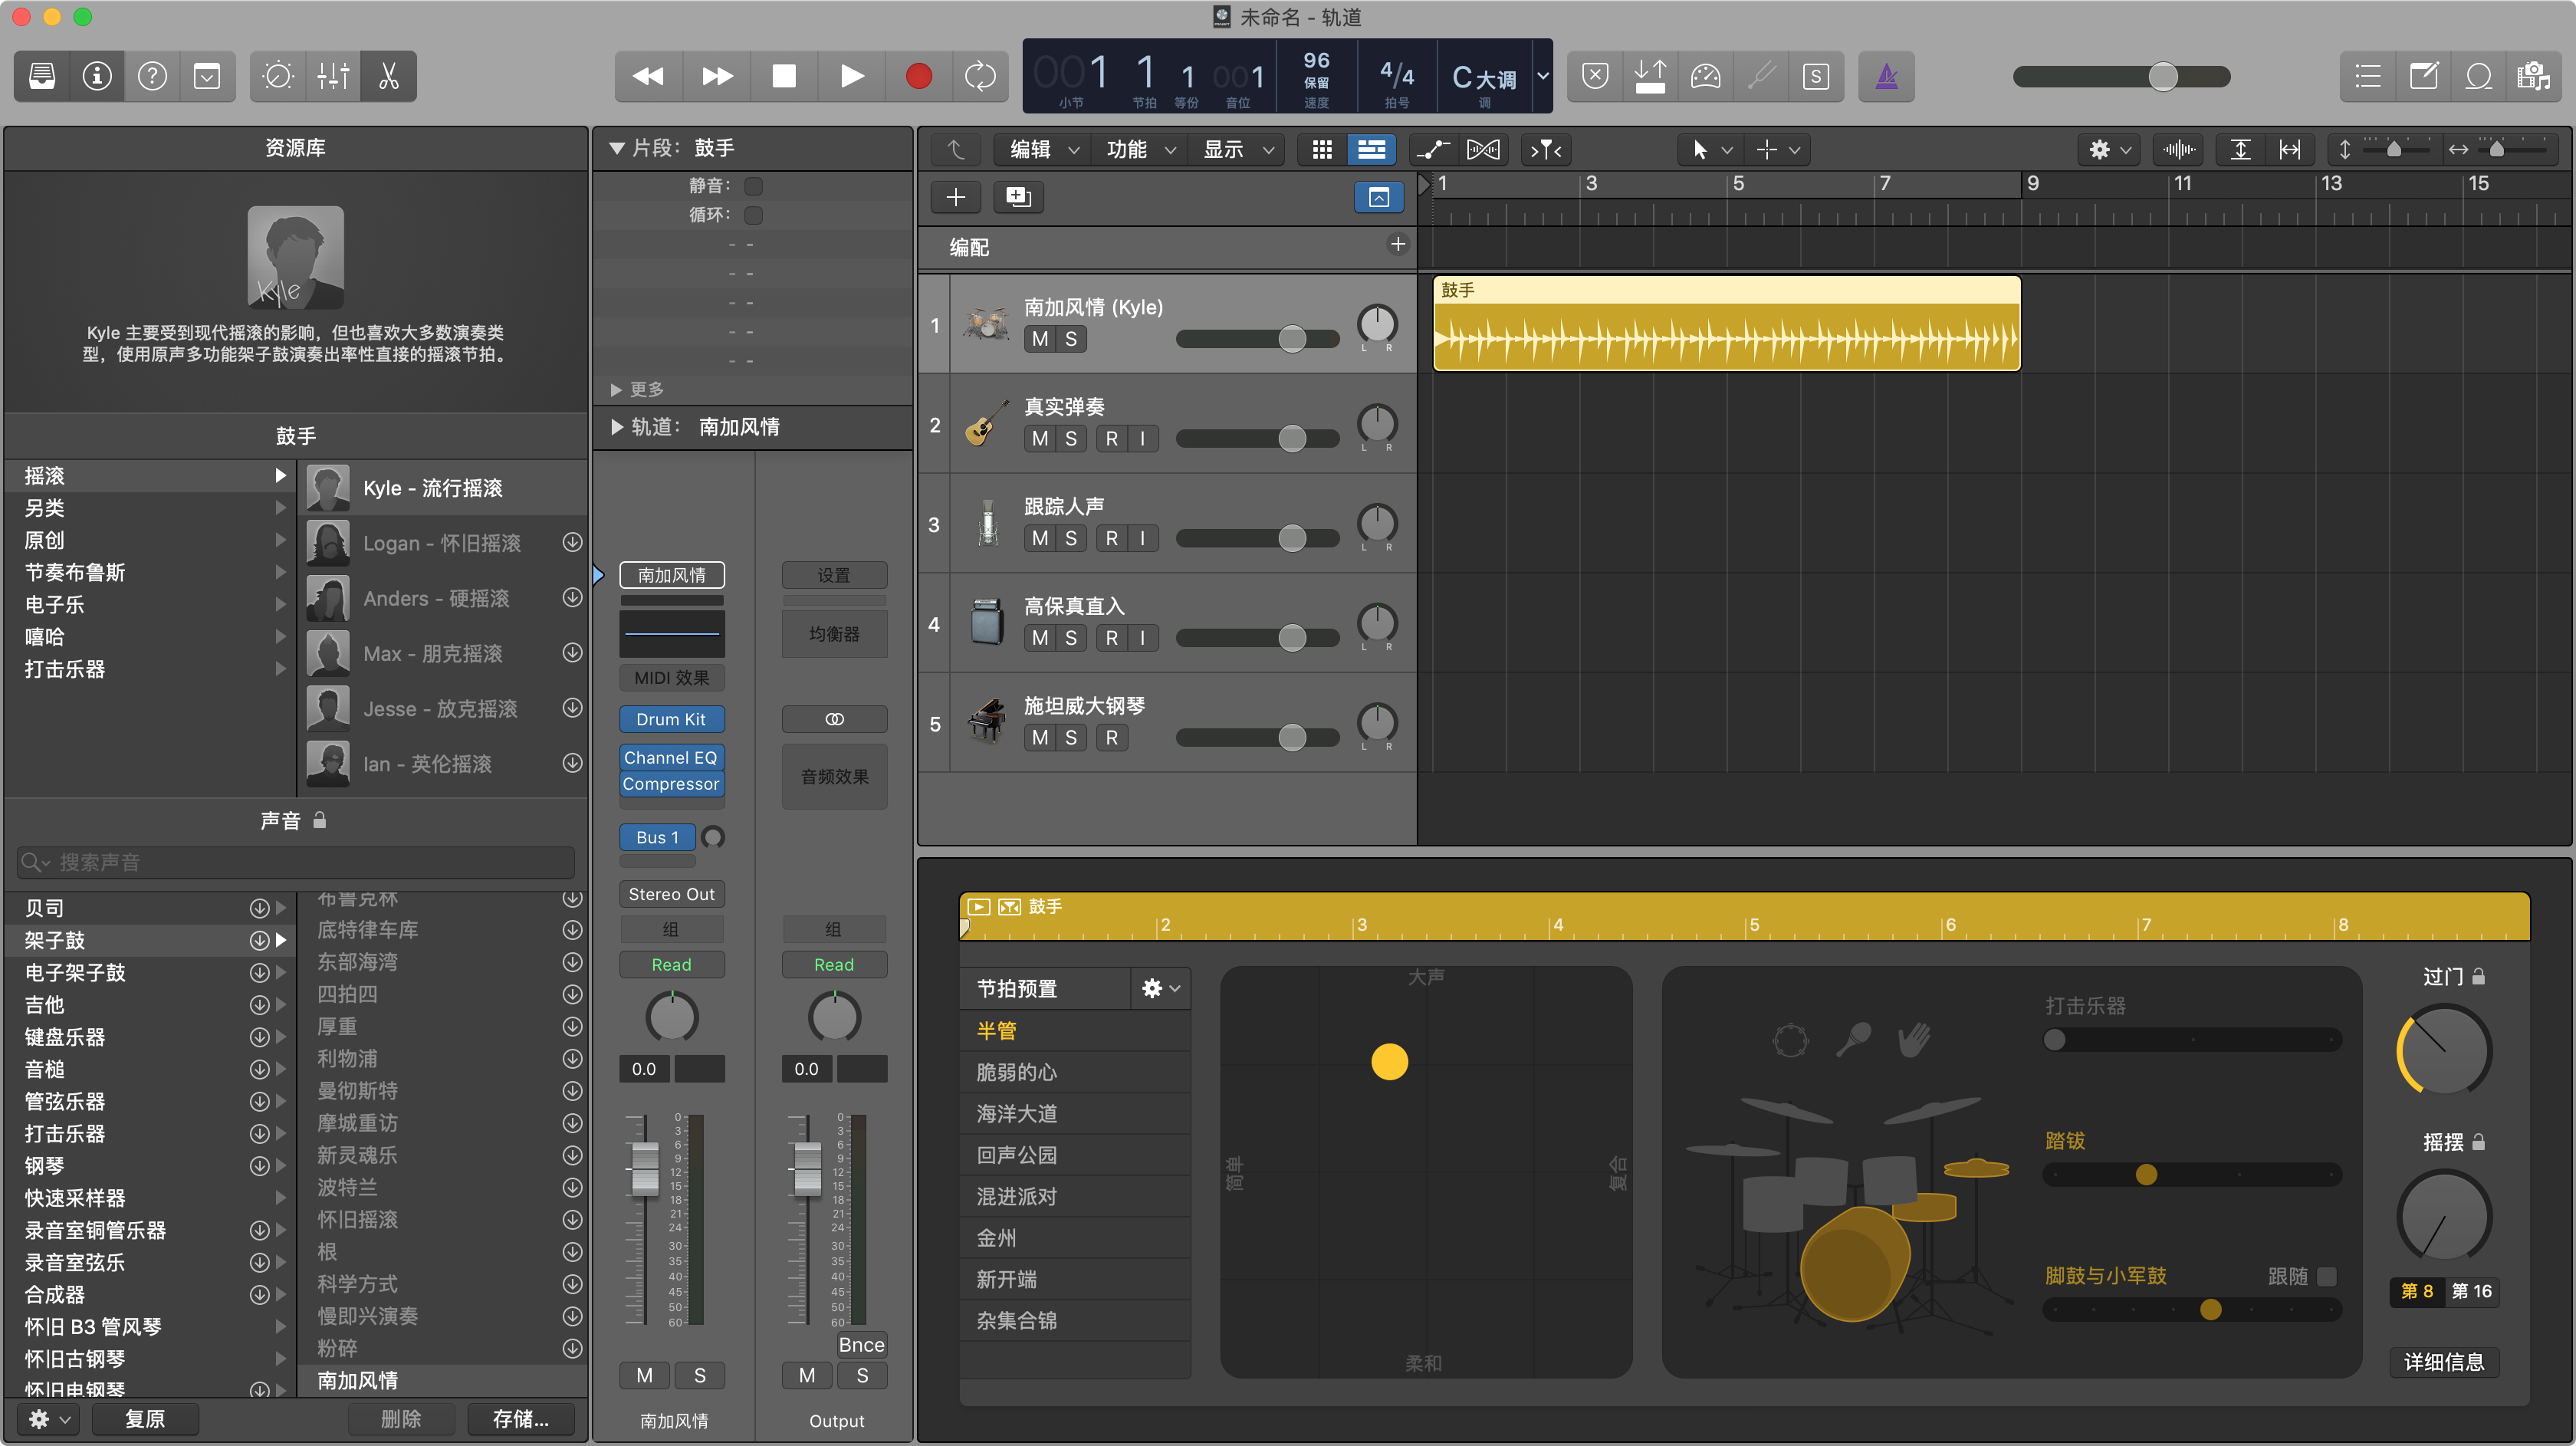Toggle the Metronome click button
This screenshot has width=2576, height=1446.
pos(1885,76)
